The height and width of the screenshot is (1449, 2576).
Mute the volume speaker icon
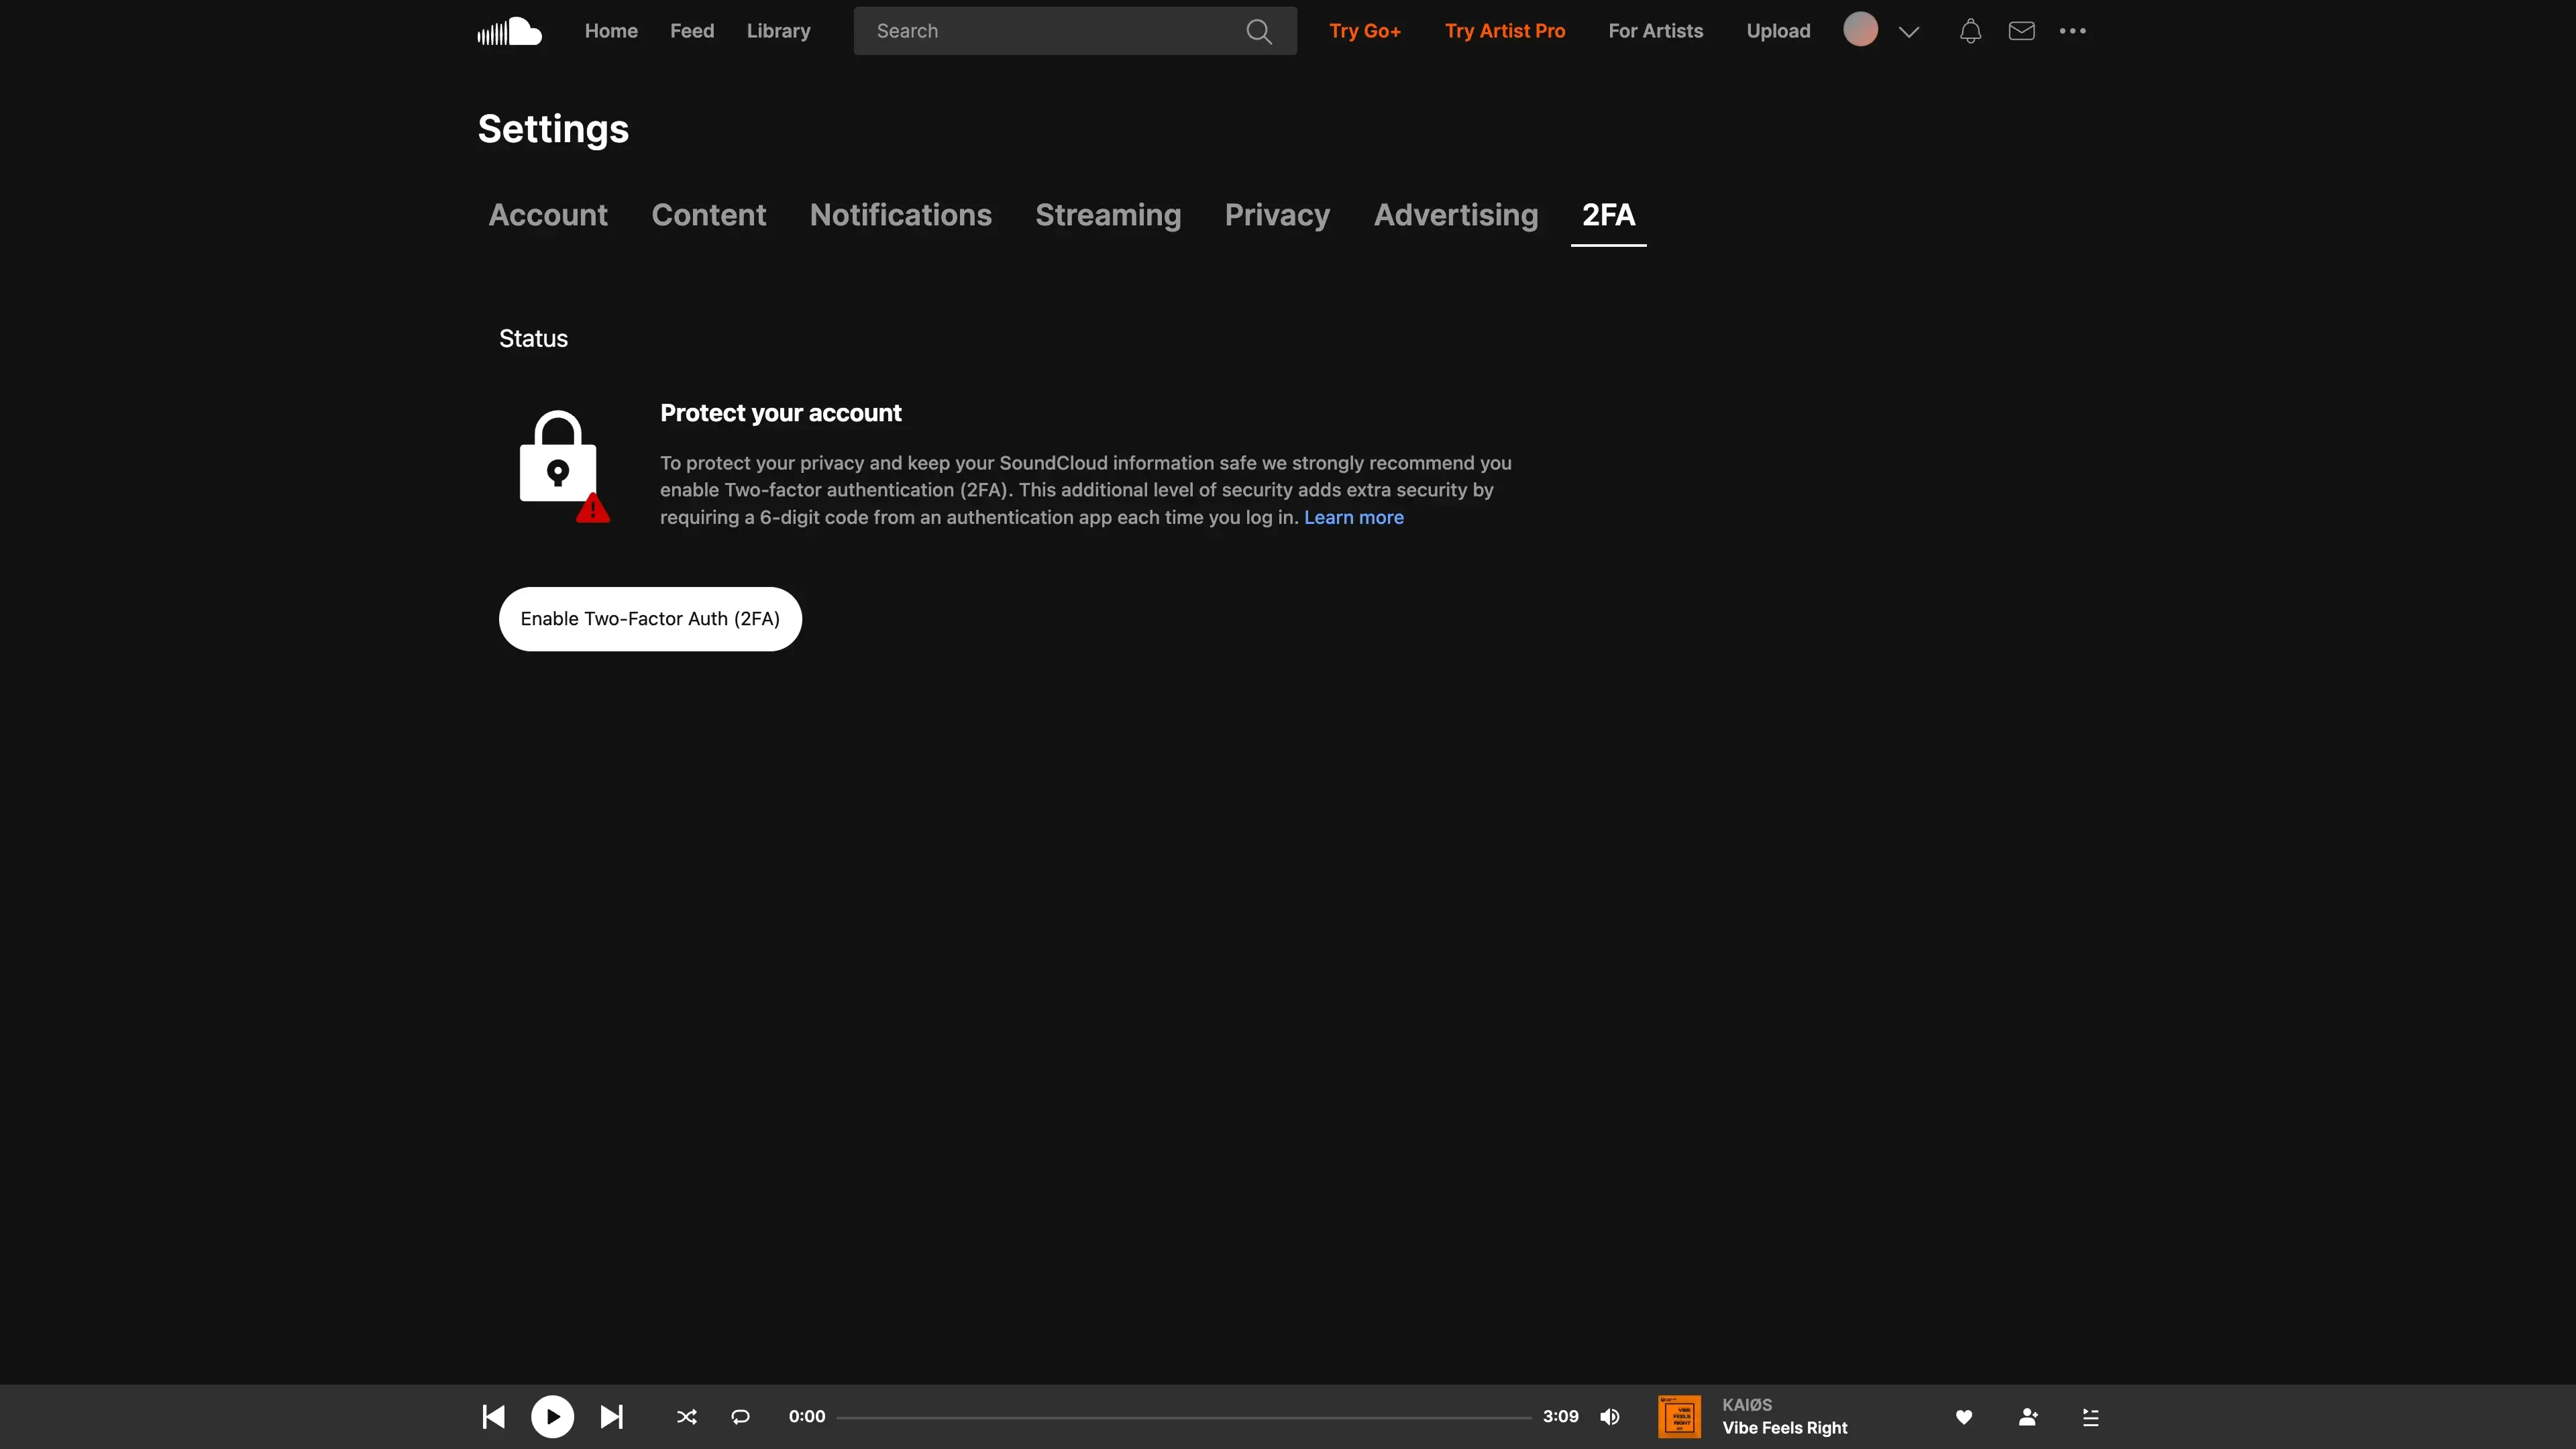pos(1609,1416)
